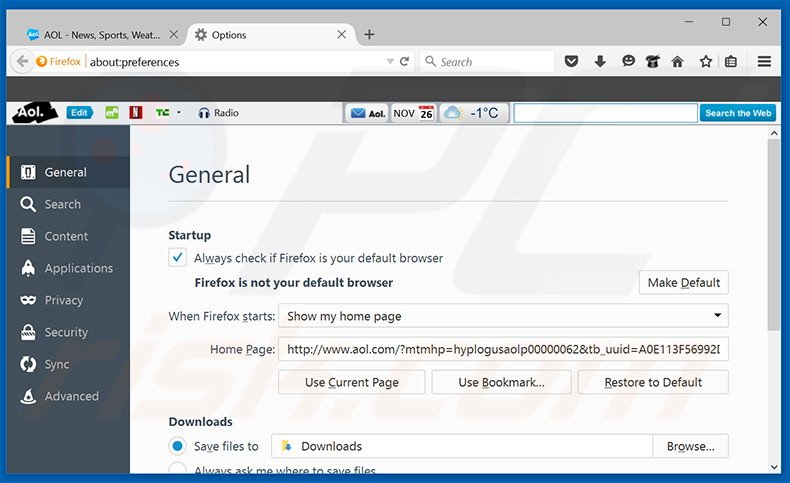Click Use Current Page button
Image resolution: width=790 pixels, height=483 pixels.
click(352, 382)
